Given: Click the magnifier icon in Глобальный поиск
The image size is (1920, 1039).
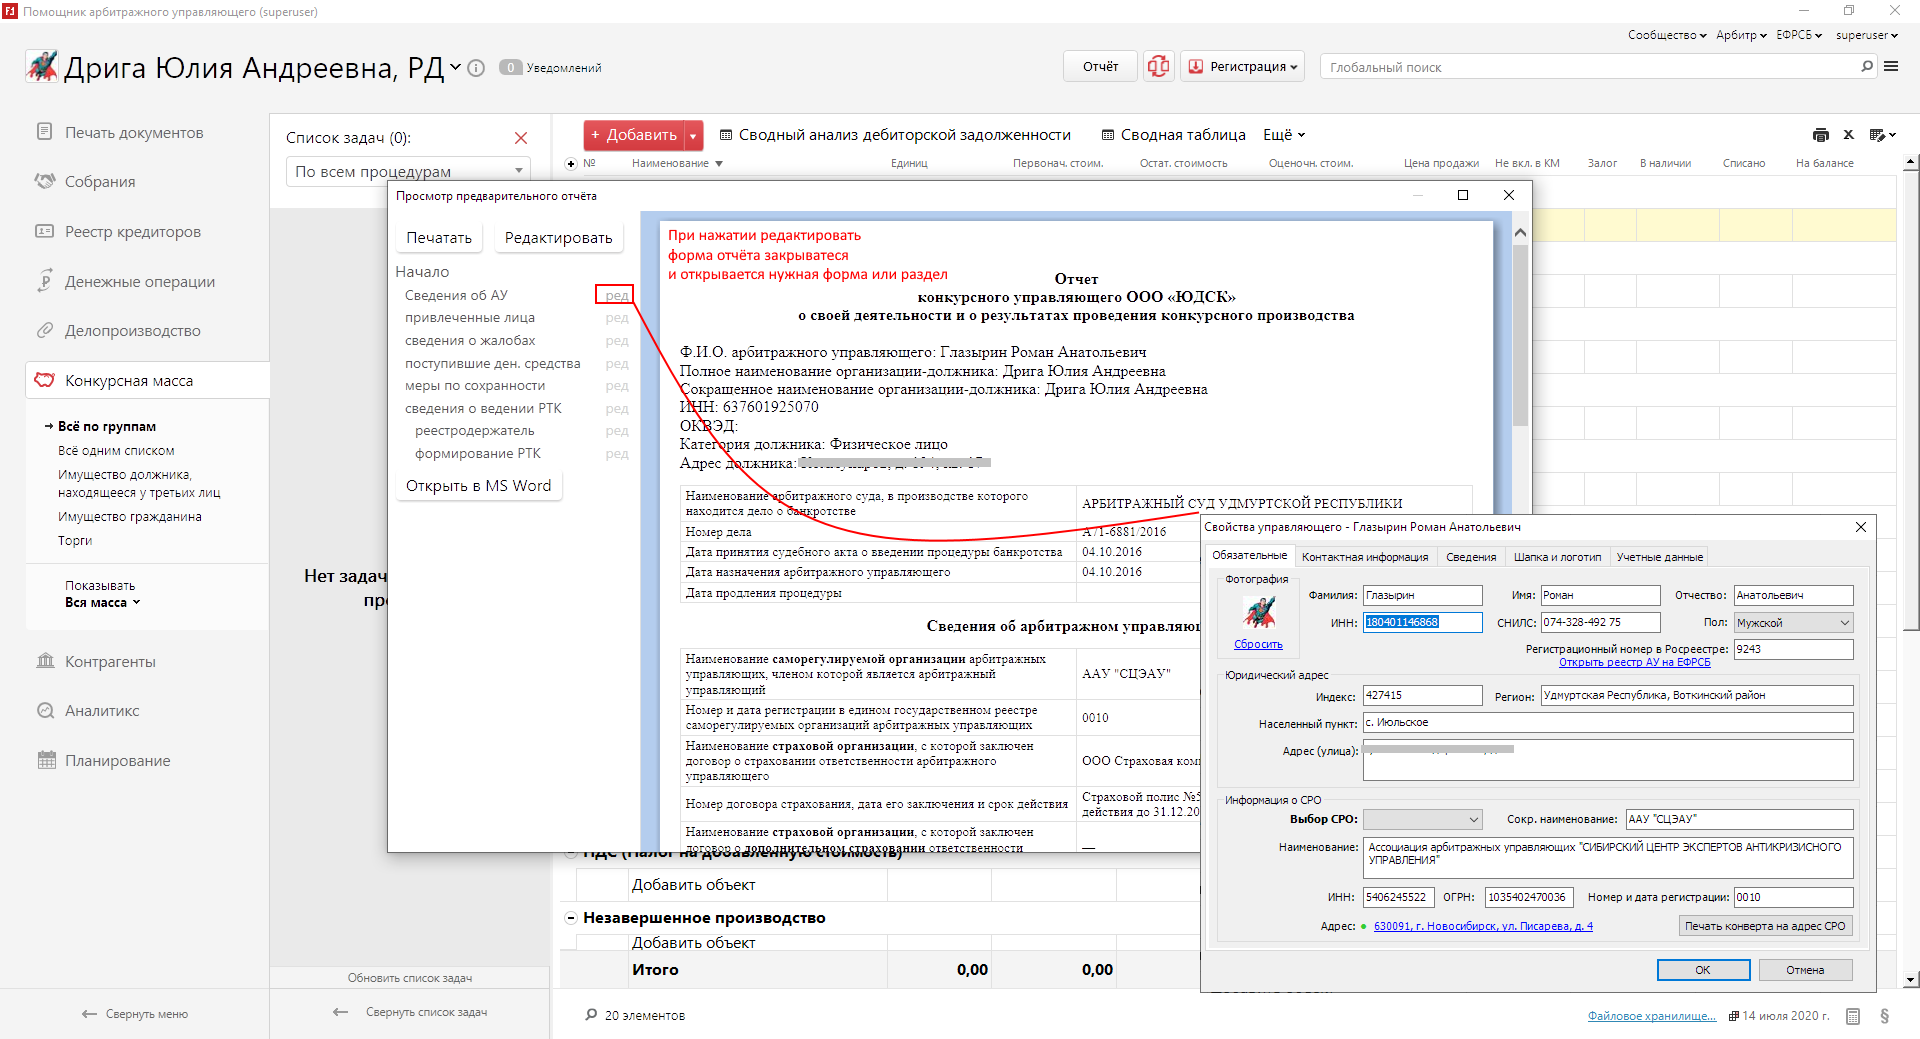Looking at the screenshot, I should click(1866, 67).
